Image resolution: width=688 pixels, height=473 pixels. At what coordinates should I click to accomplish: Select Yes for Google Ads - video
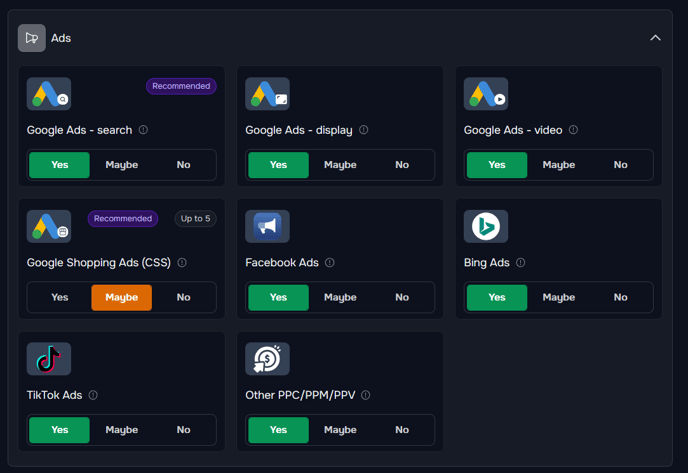497,165
